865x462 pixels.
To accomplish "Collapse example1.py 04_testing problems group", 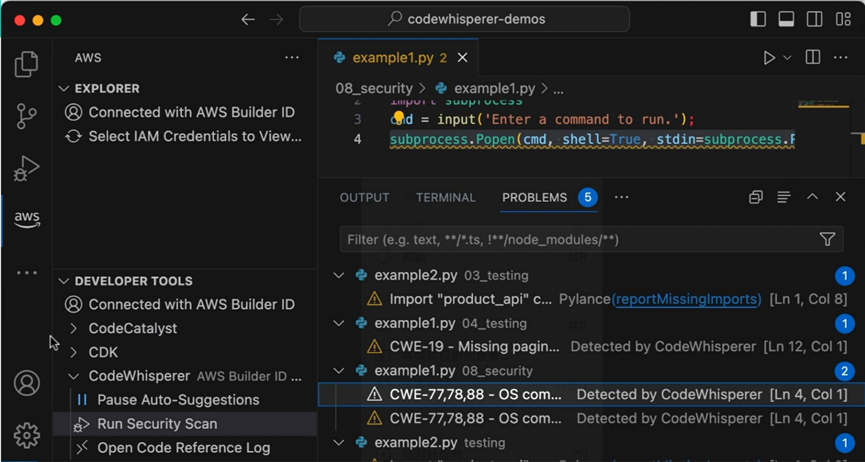I will (339, 323).
